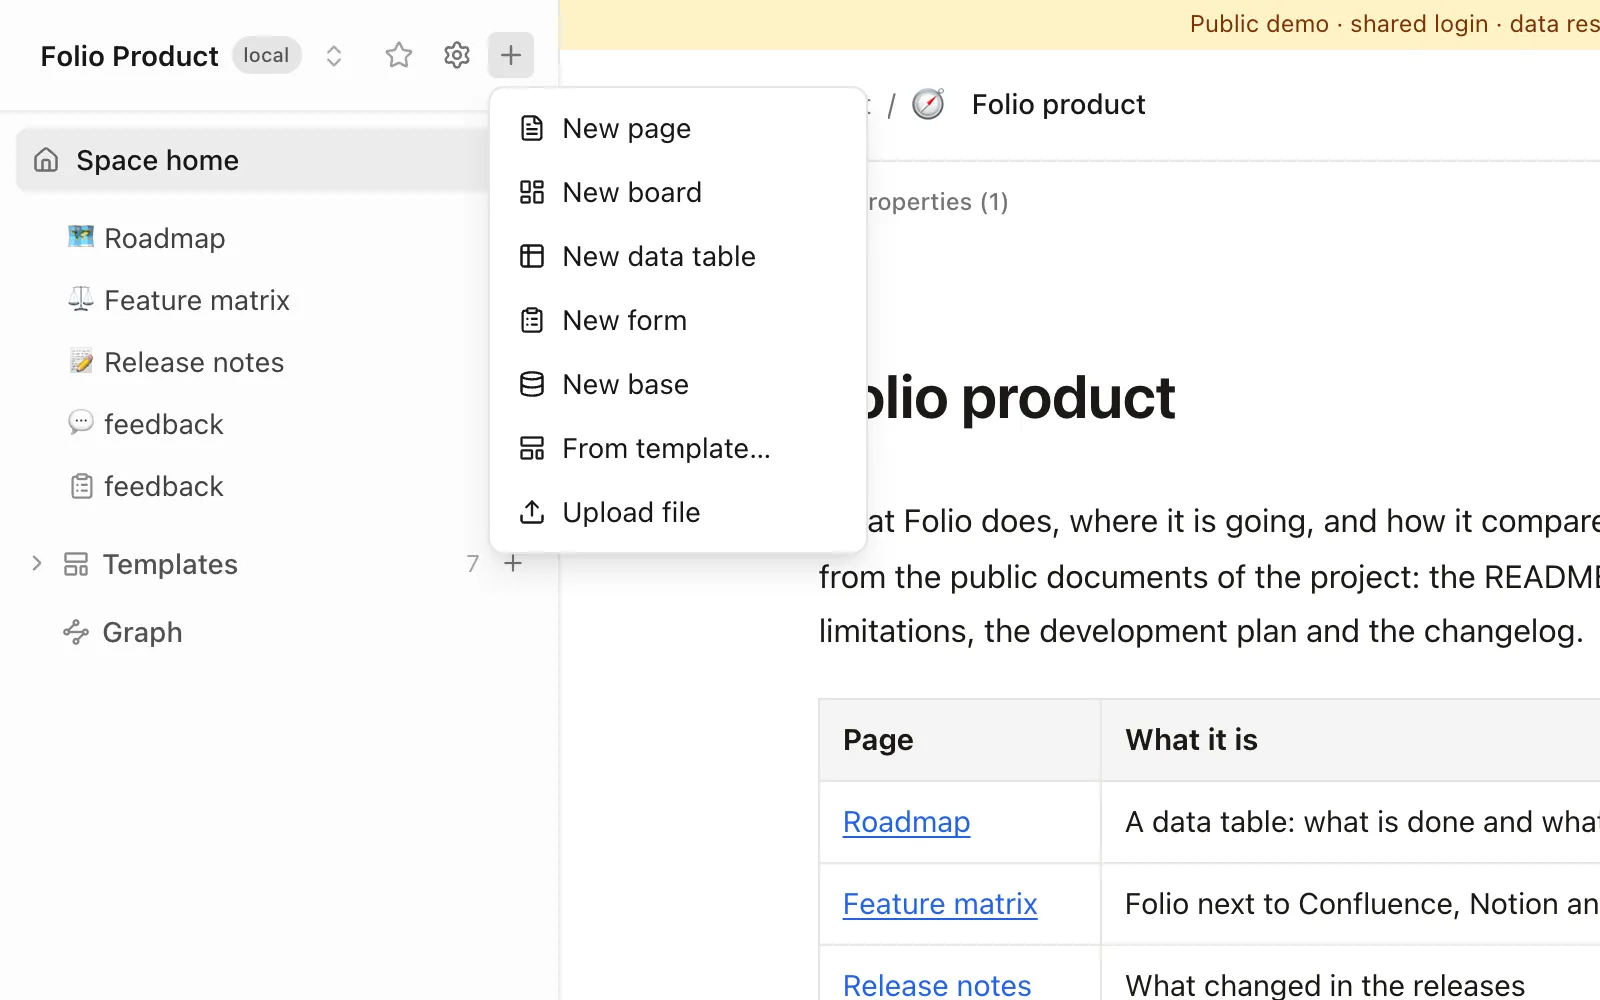Go to Space home in the sidebar
The image size is (1600, 1000).
[253, 160]
